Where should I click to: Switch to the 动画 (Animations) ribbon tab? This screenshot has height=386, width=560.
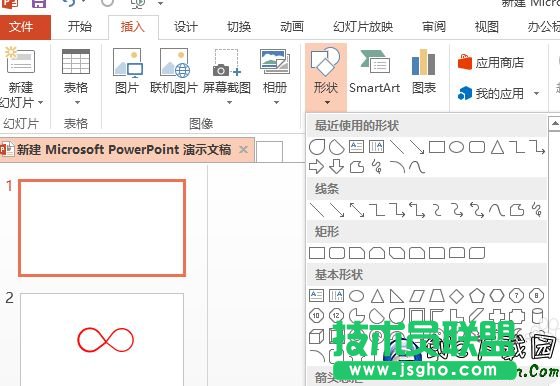[292, 27]
